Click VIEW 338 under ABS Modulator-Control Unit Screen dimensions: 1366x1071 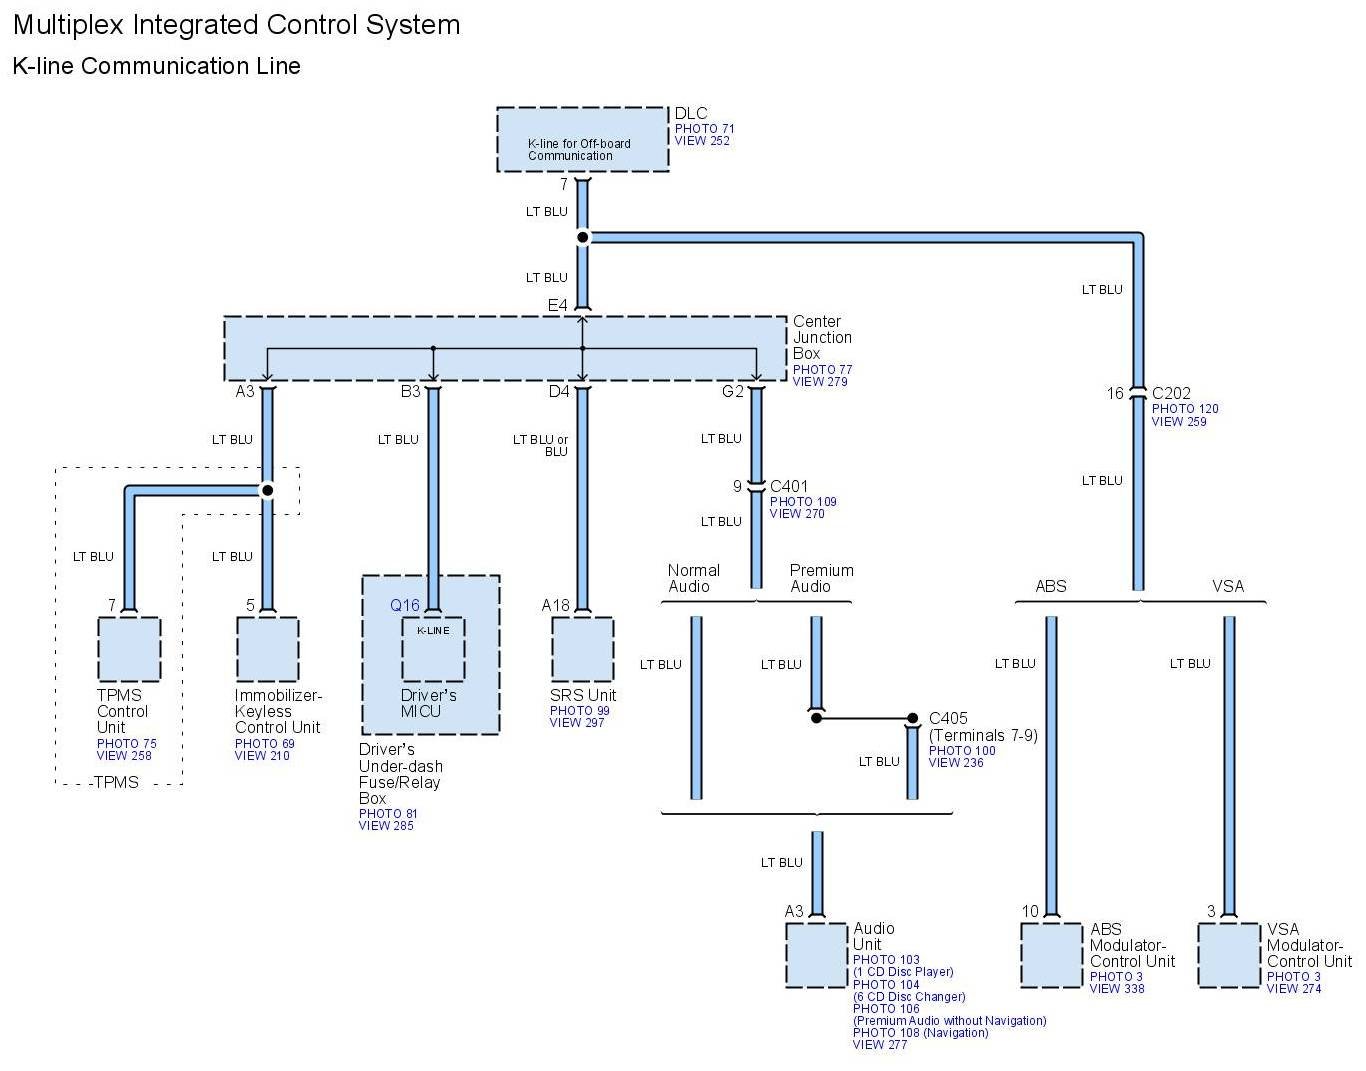[x=1117, y=989]
